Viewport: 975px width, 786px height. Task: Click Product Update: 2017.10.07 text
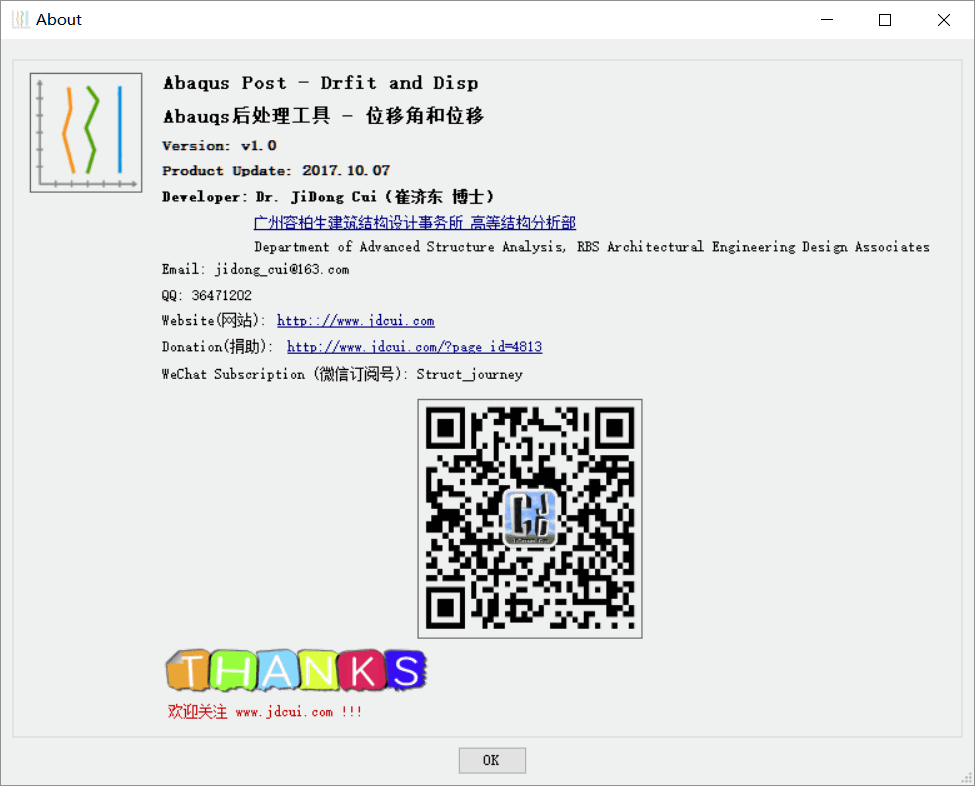[276, 170]
